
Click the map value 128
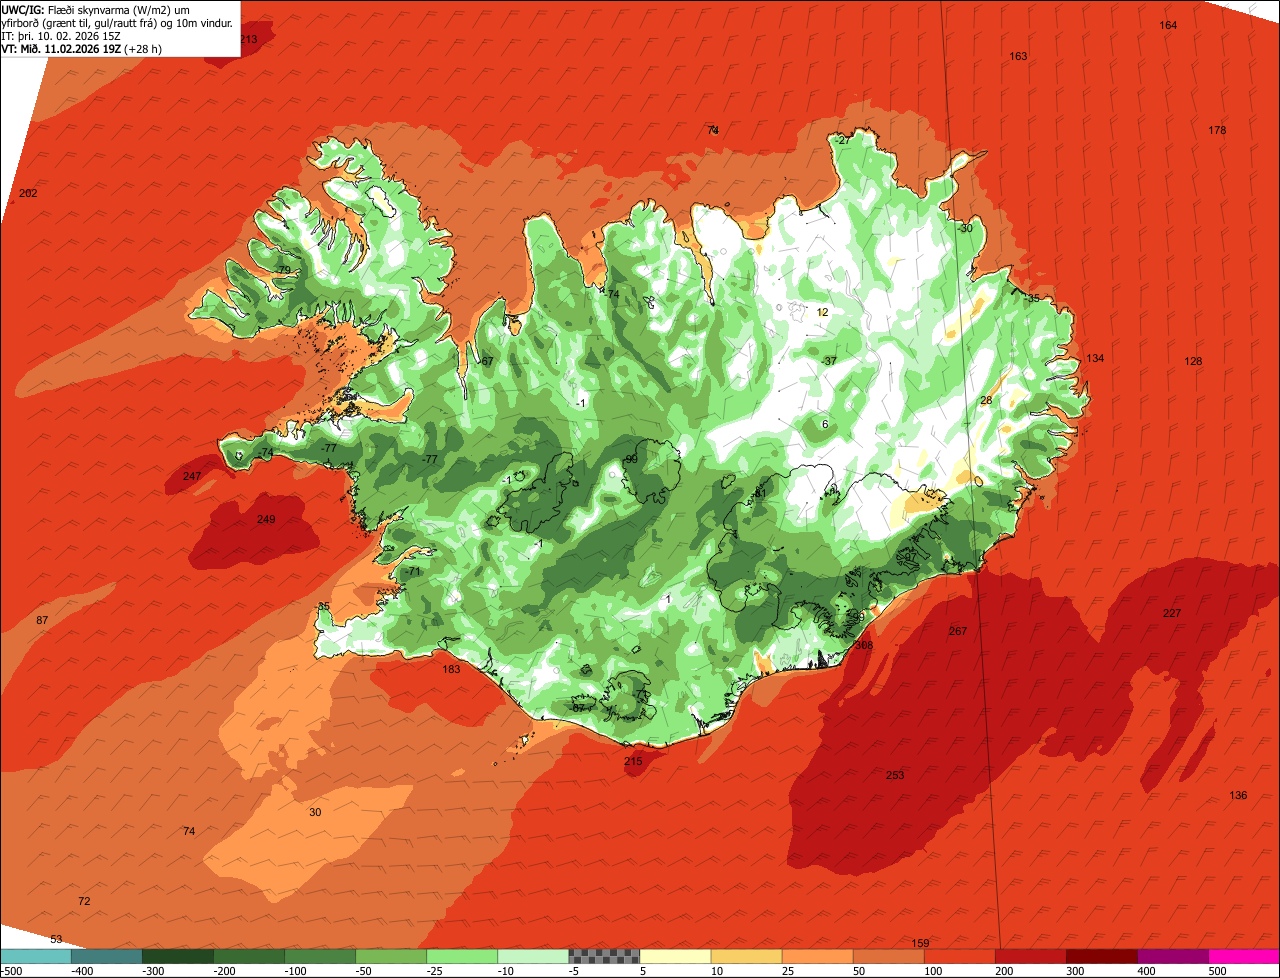(x=1193, y=362)
